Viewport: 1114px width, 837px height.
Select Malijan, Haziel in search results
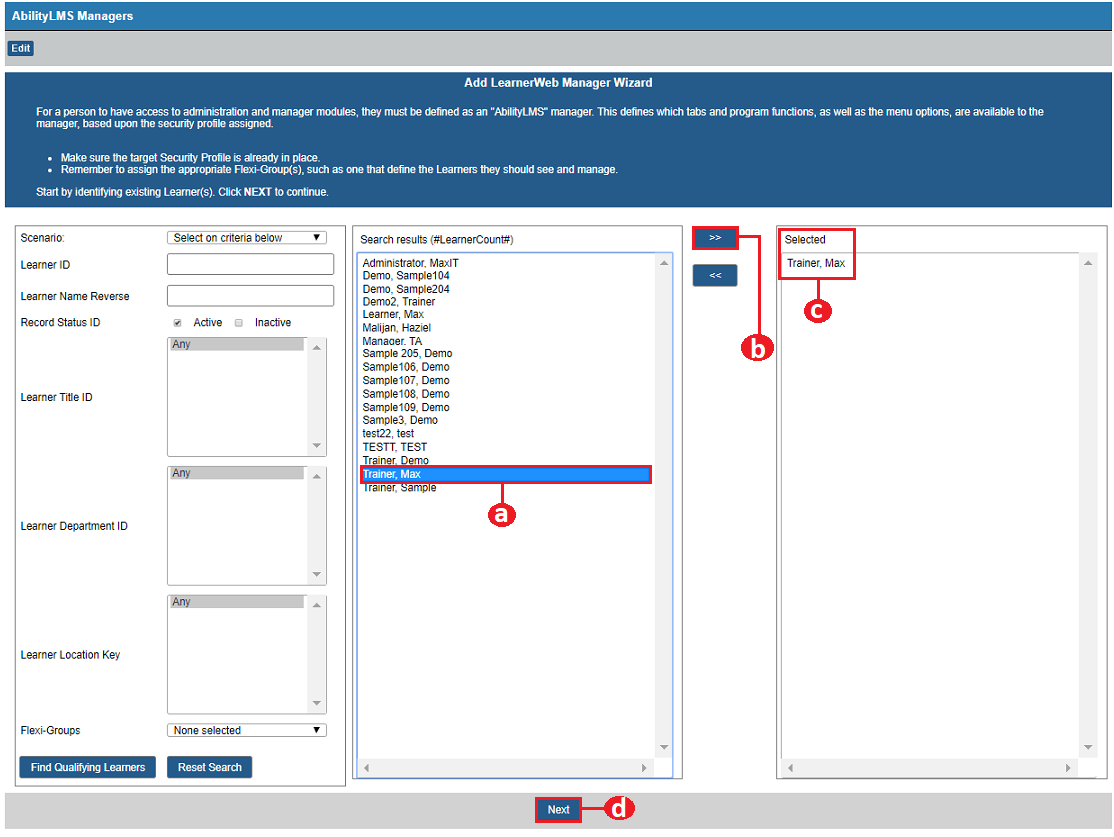pyautogui.click(x=396, y=328)
